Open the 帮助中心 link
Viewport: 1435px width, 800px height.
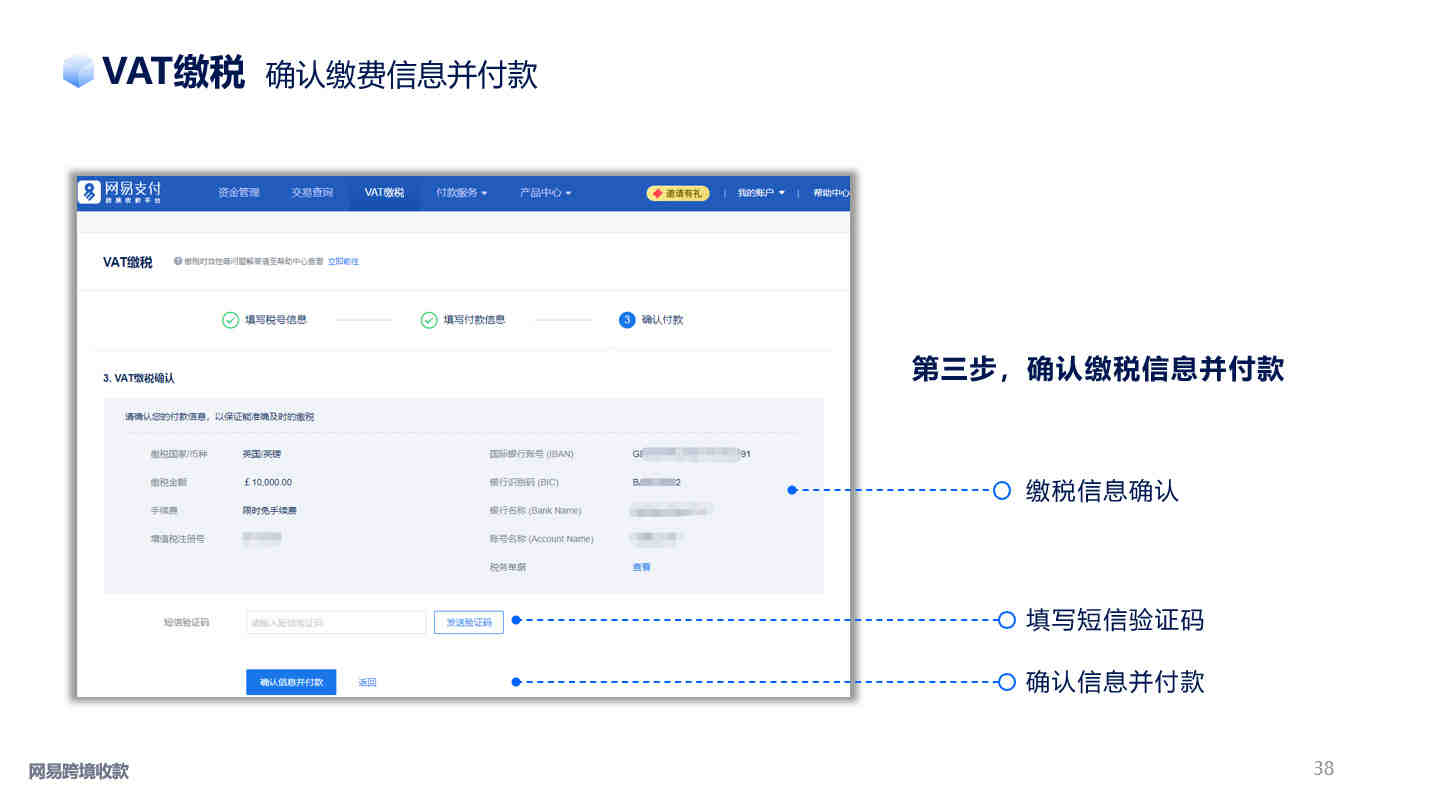pyautogui.click(x=831, y=193)
